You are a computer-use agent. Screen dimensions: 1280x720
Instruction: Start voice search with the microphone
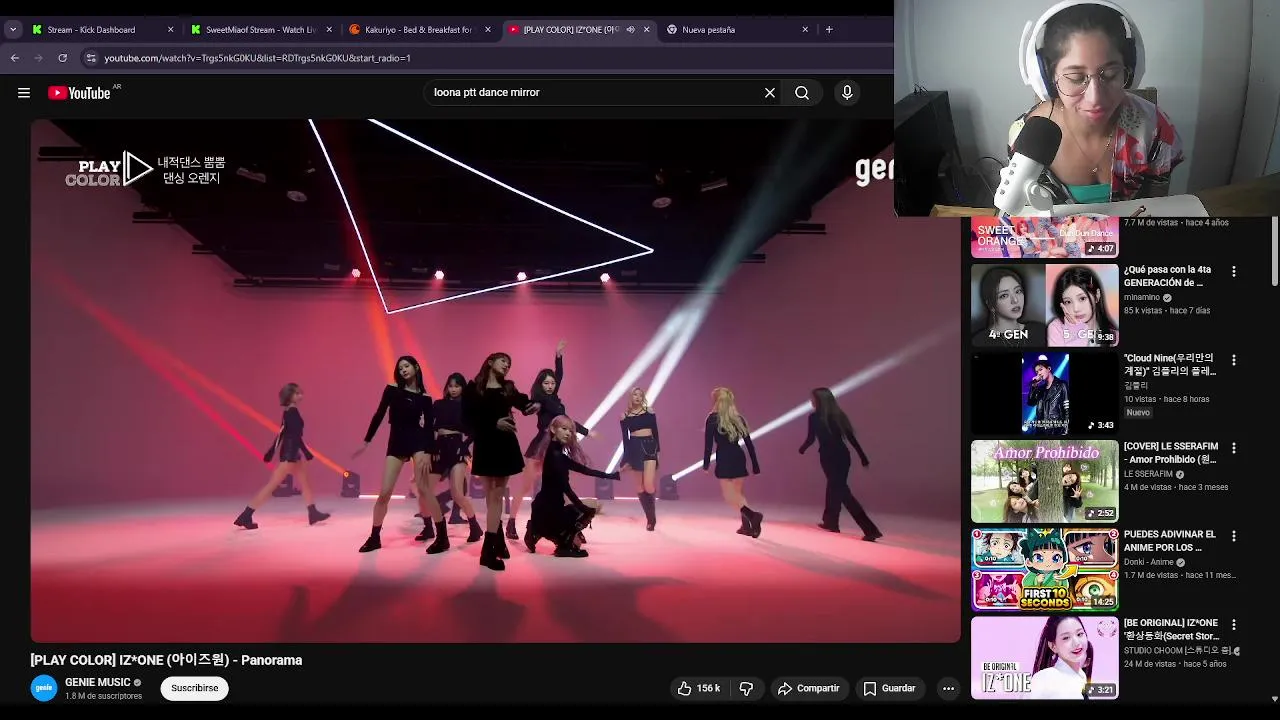[847, 93]
